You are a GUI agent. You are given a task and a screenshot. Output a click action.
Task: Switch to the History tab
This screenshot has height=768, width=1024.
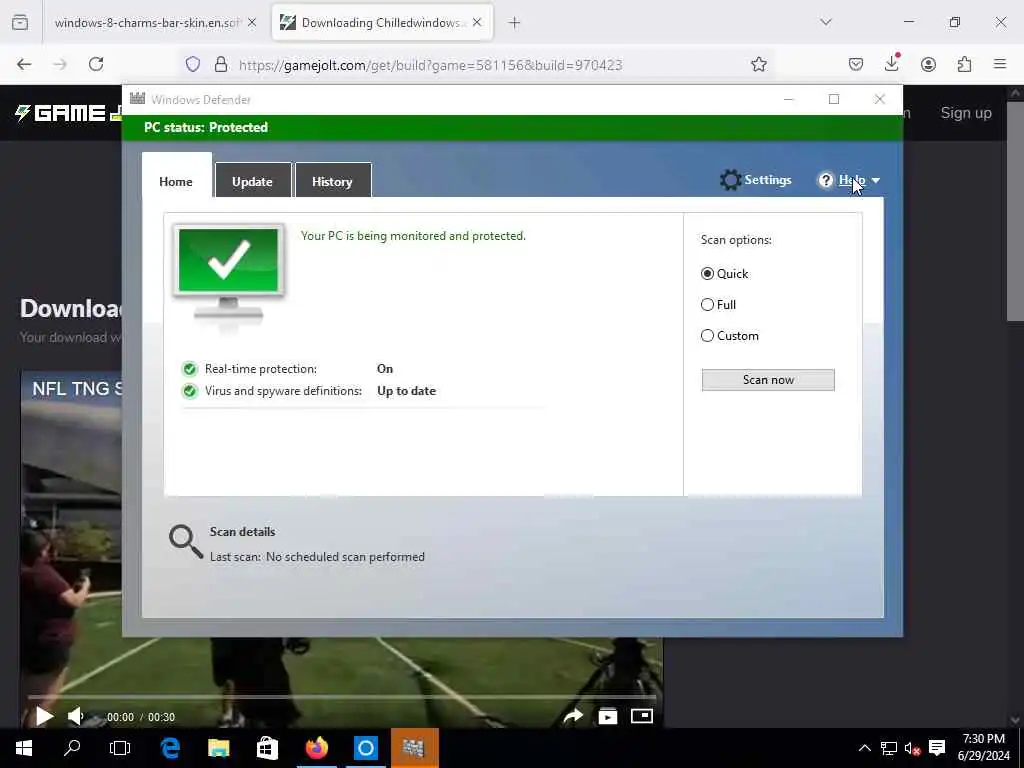(333, 181)
